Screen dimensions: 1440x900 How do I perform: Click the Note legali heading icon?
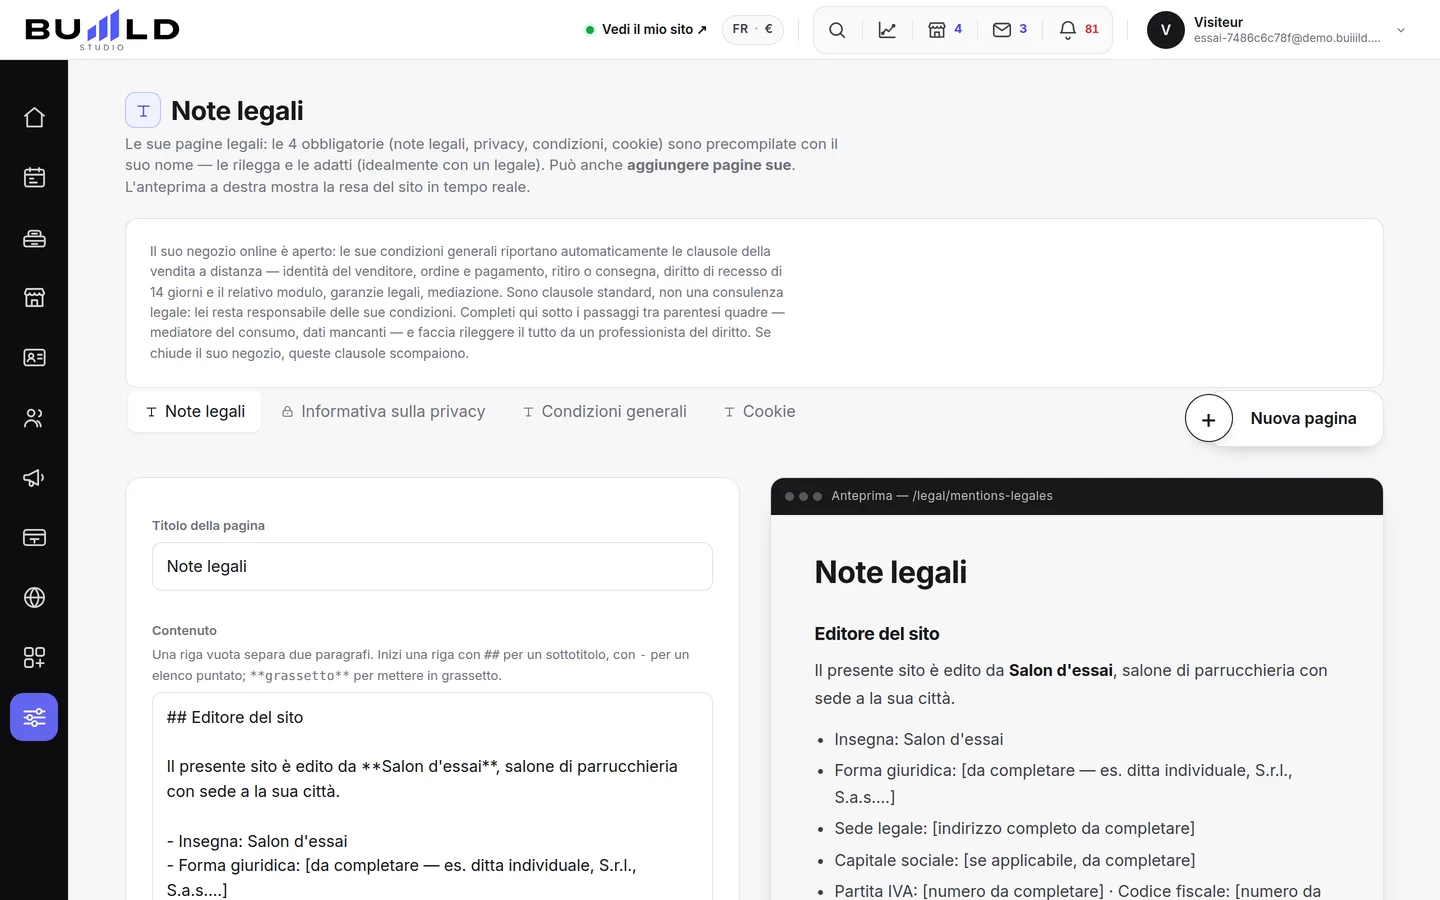[143, 110]
